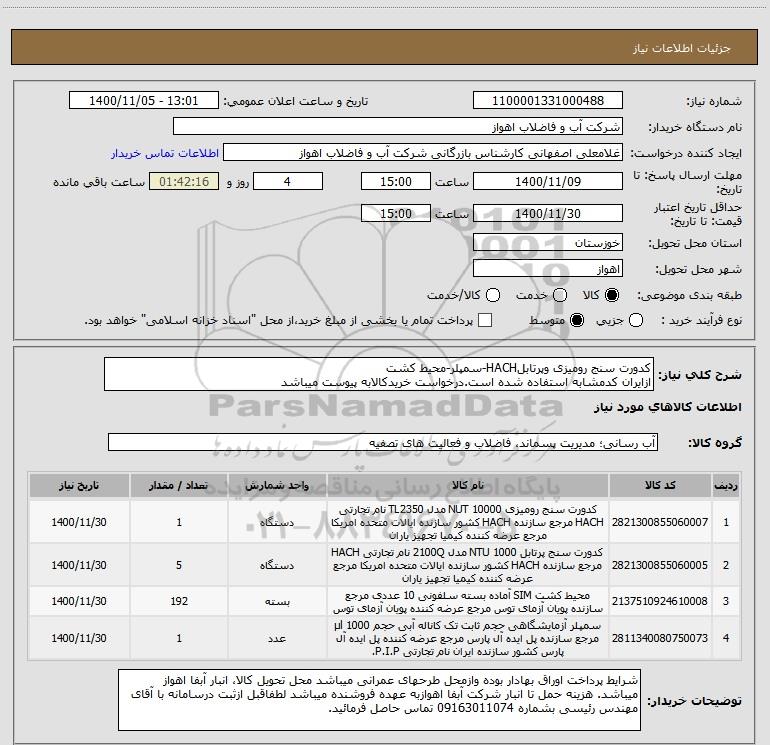Select item code 2811340080750073
Image resolution: width=770 pixels, height=745 pixels.
(x=660, y=638)
